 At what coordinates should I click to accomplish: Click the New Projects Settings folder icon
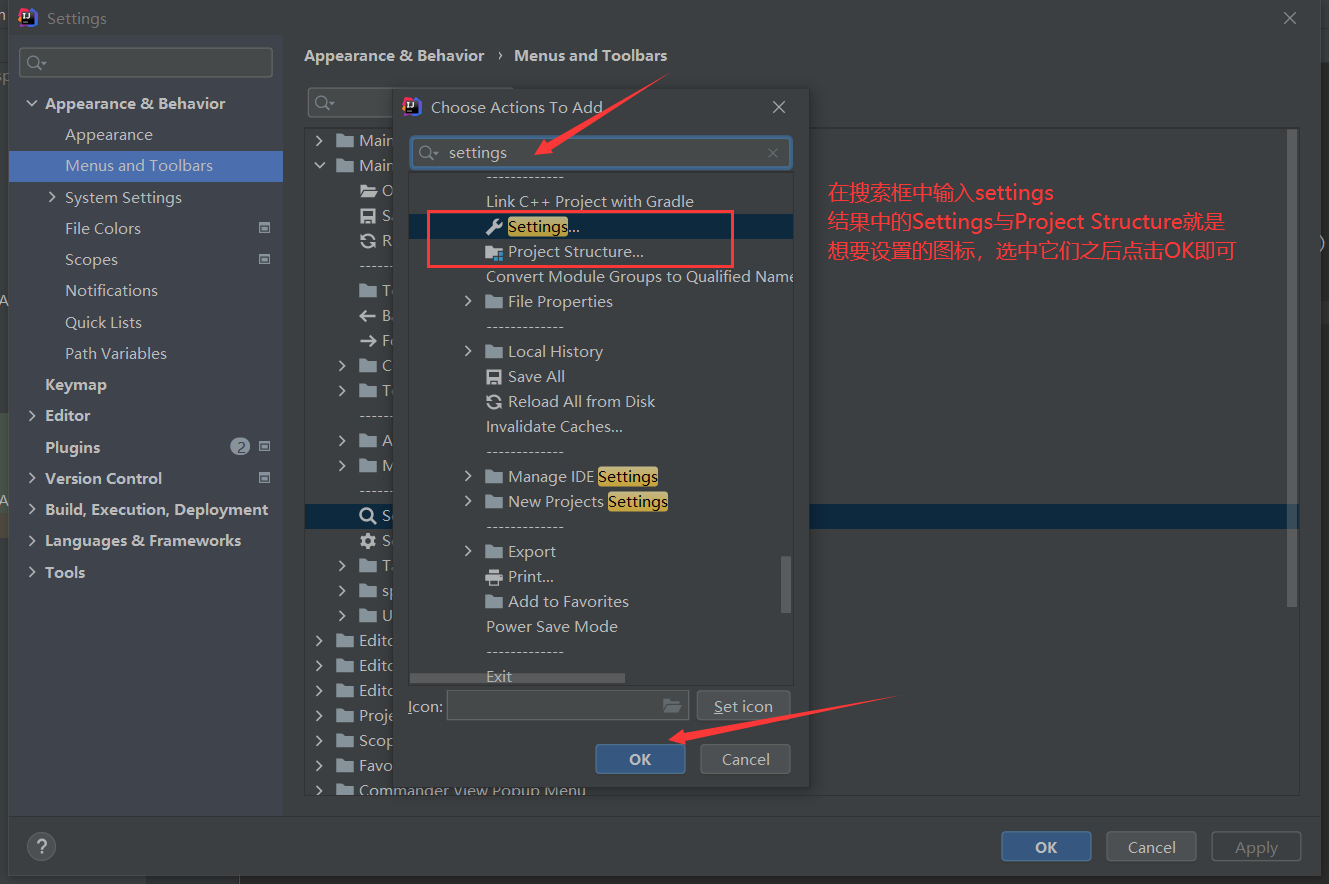pos(494,502)
